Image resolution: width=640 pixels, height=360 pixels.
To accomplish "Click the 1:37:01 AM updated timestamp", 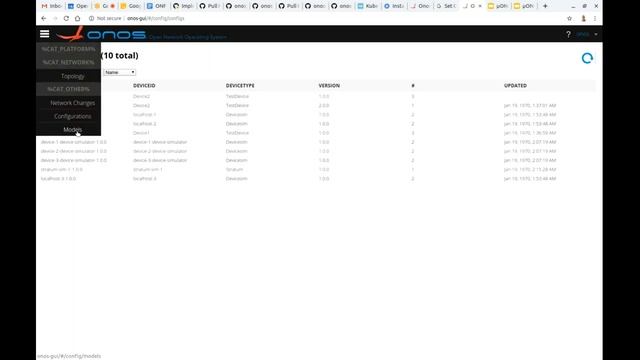I will click(x=530, y=105).
